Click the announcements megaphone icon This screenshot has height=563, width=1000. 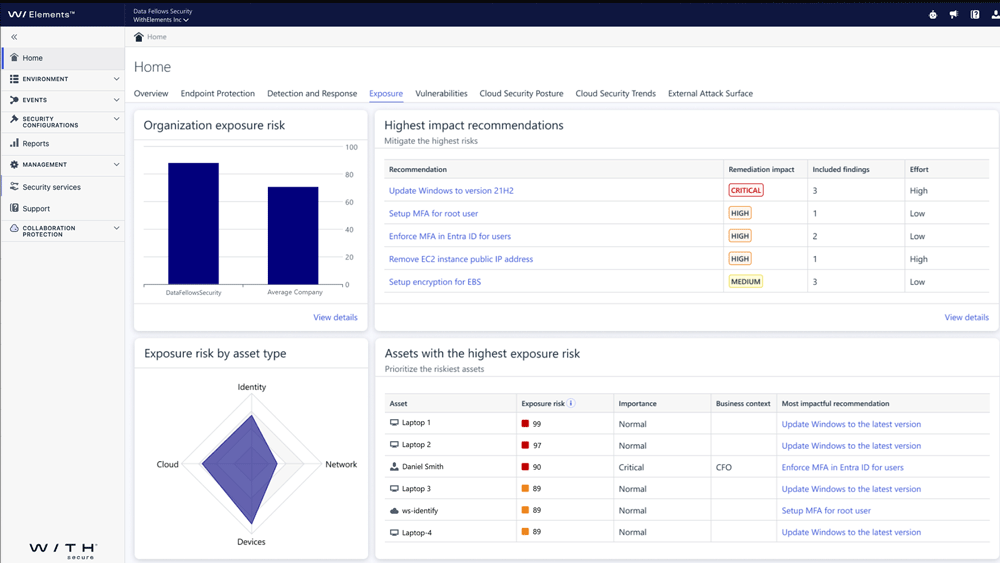click(x=954, y=14)
